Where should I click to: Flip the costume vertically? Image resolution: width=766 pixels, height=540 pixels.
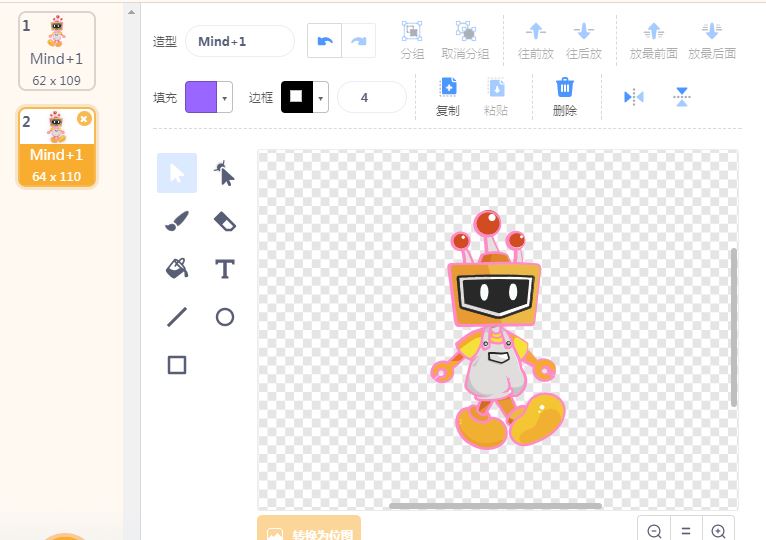click(681, 97)
